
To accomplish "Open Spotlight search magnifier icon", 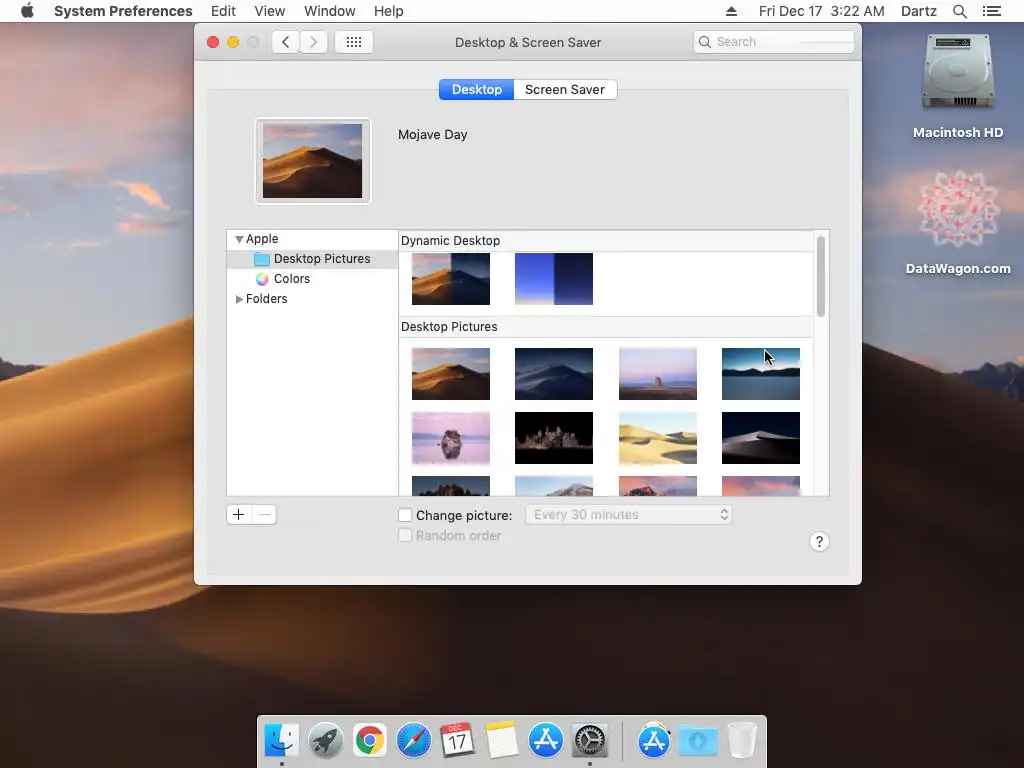I will (x=960, y=11).
